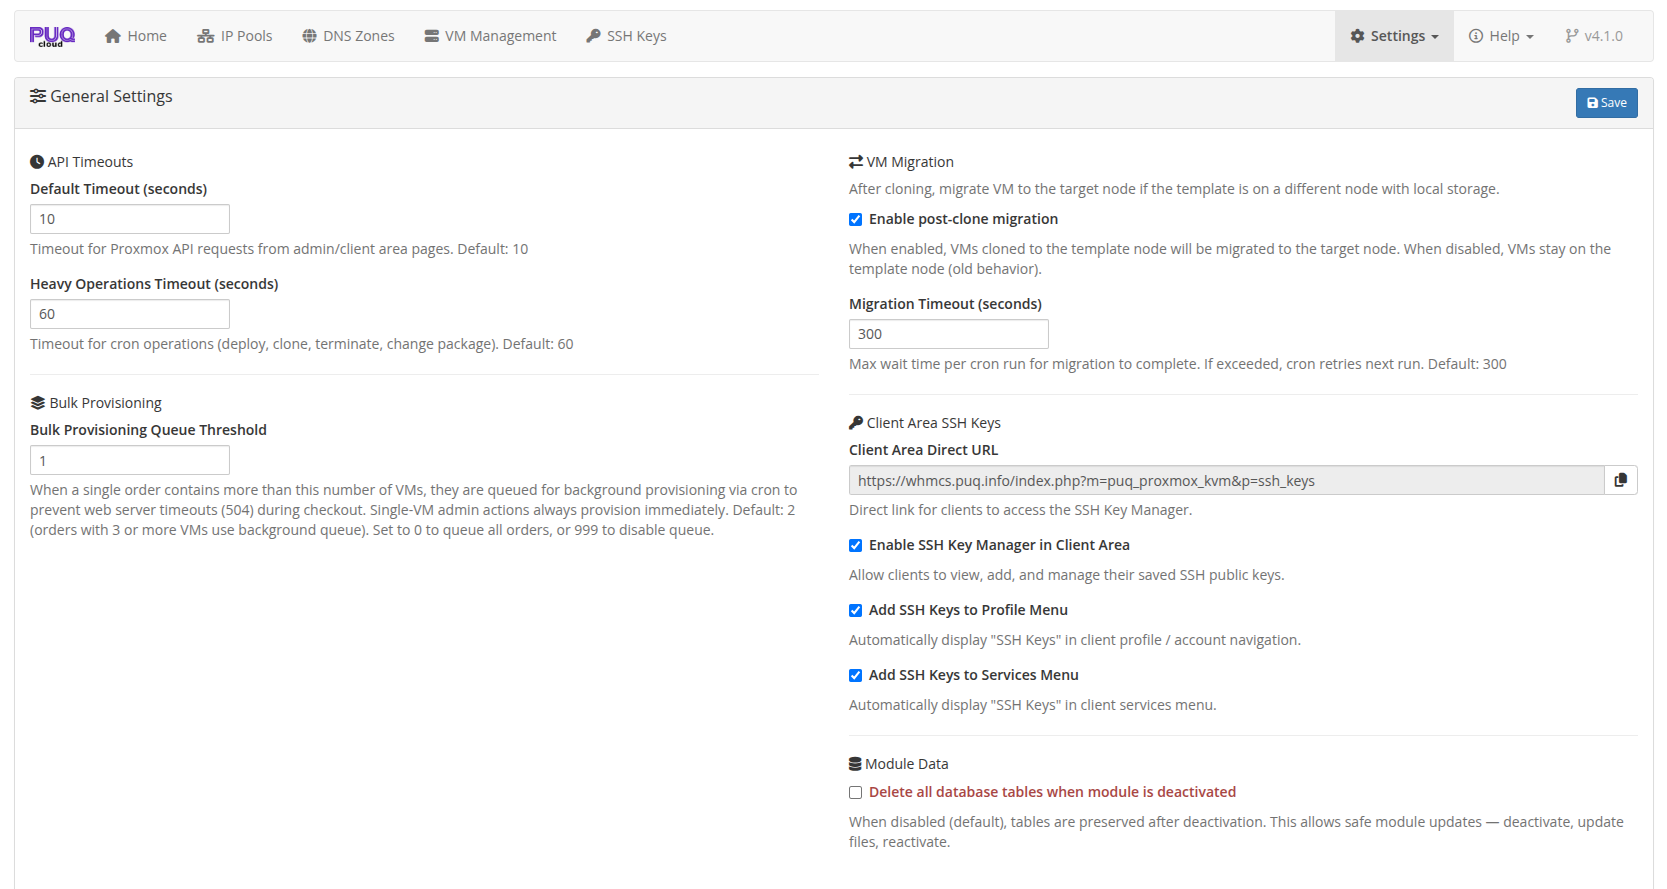Click 'Enable SSH Key Manager in Client Area' label
1667x889 pixels.
(999, 545)
